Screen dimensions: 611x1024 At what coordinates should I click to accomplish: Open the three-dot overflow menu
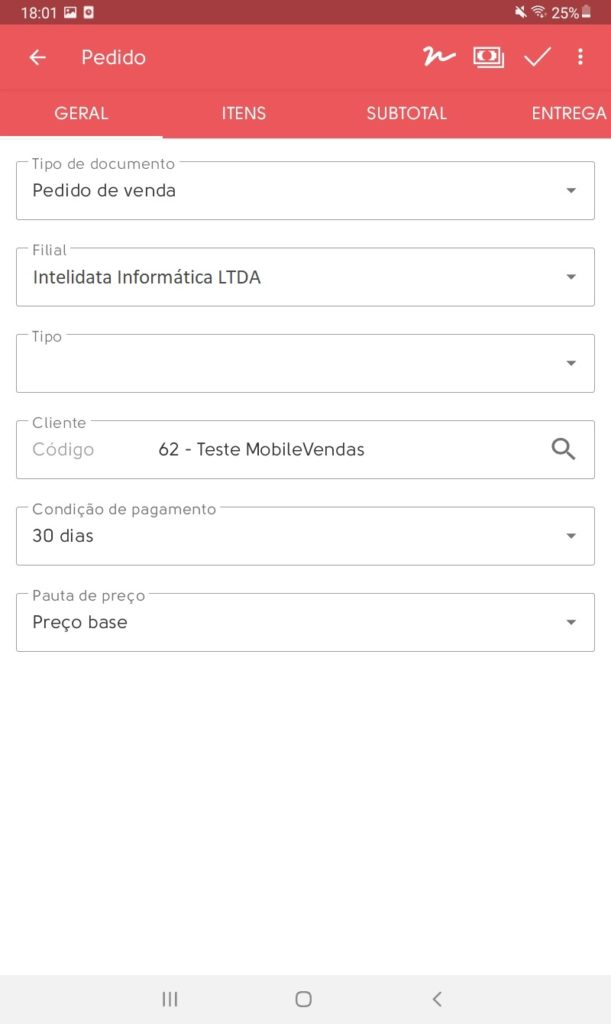pyautogui.click(x=580, y=57)
